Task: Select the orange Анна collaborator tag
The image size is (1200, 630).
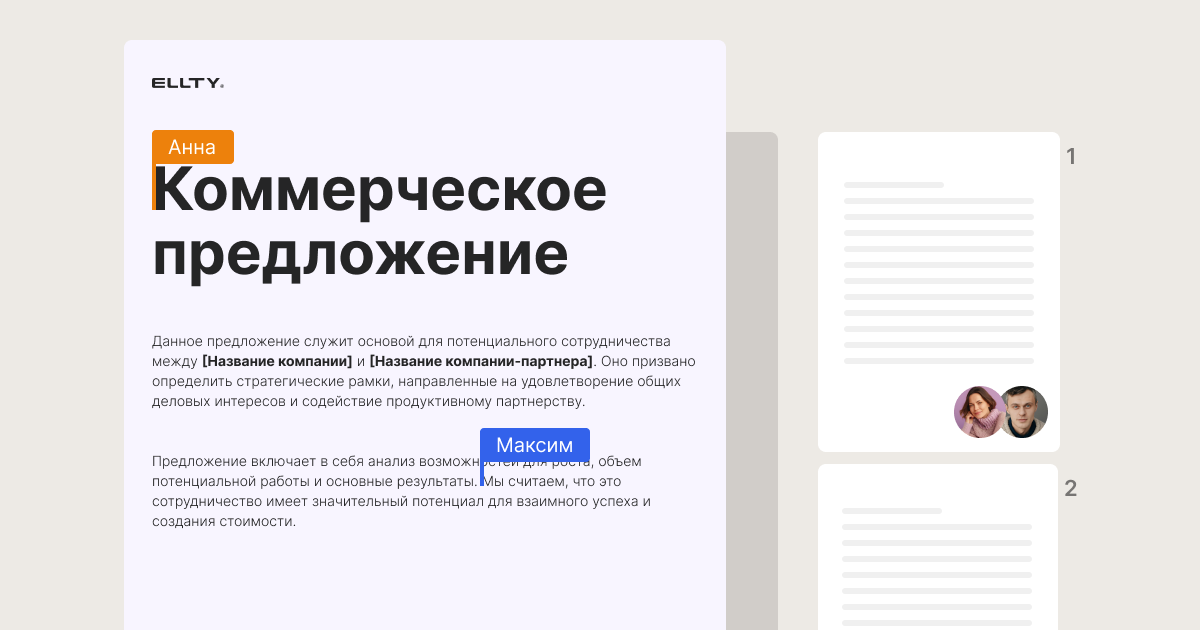Action: (193, 147)
